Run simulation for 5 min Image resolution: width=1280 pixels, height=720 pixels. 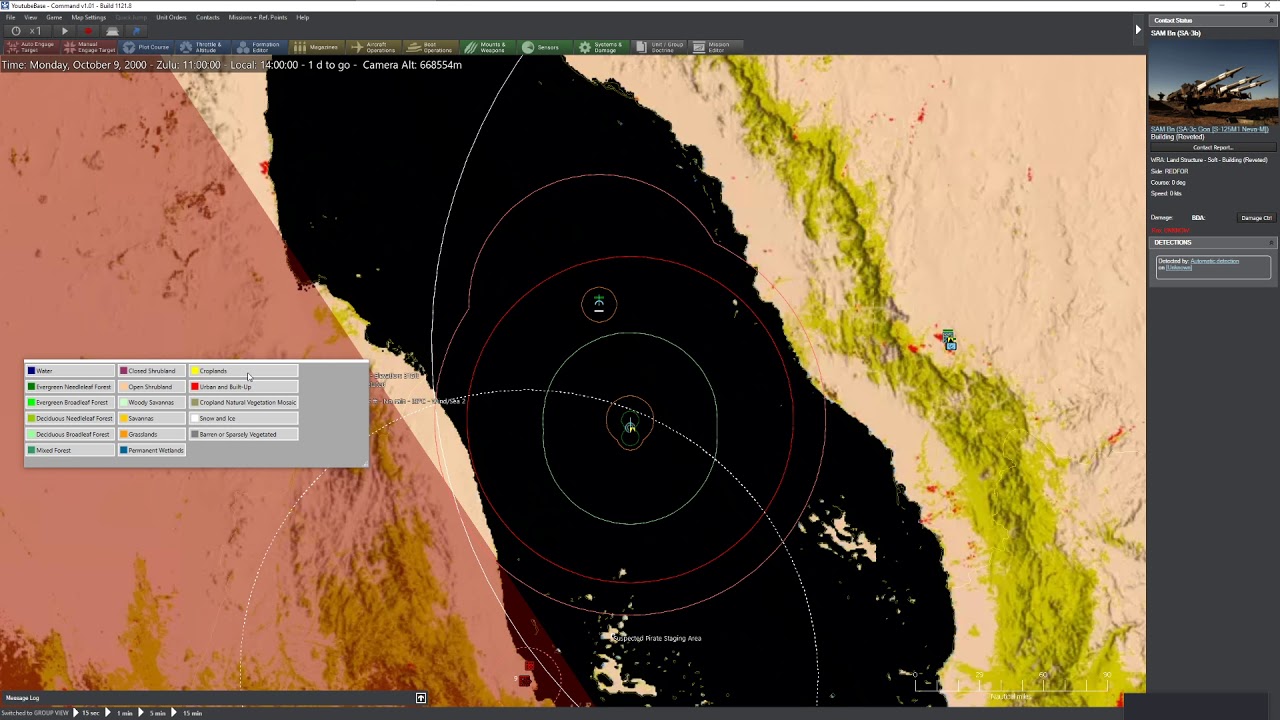click(x=152, y=713)
